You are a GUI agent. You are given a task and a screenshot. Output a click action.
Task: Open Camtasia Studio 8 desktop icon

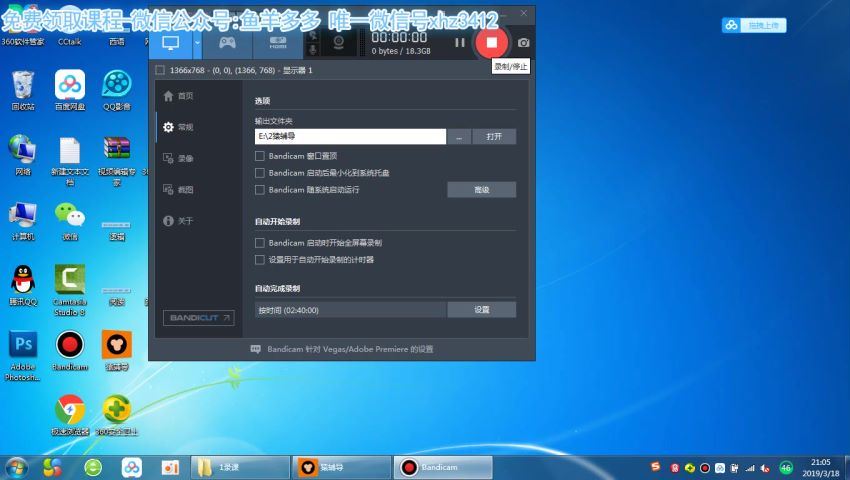pos(70,290)
